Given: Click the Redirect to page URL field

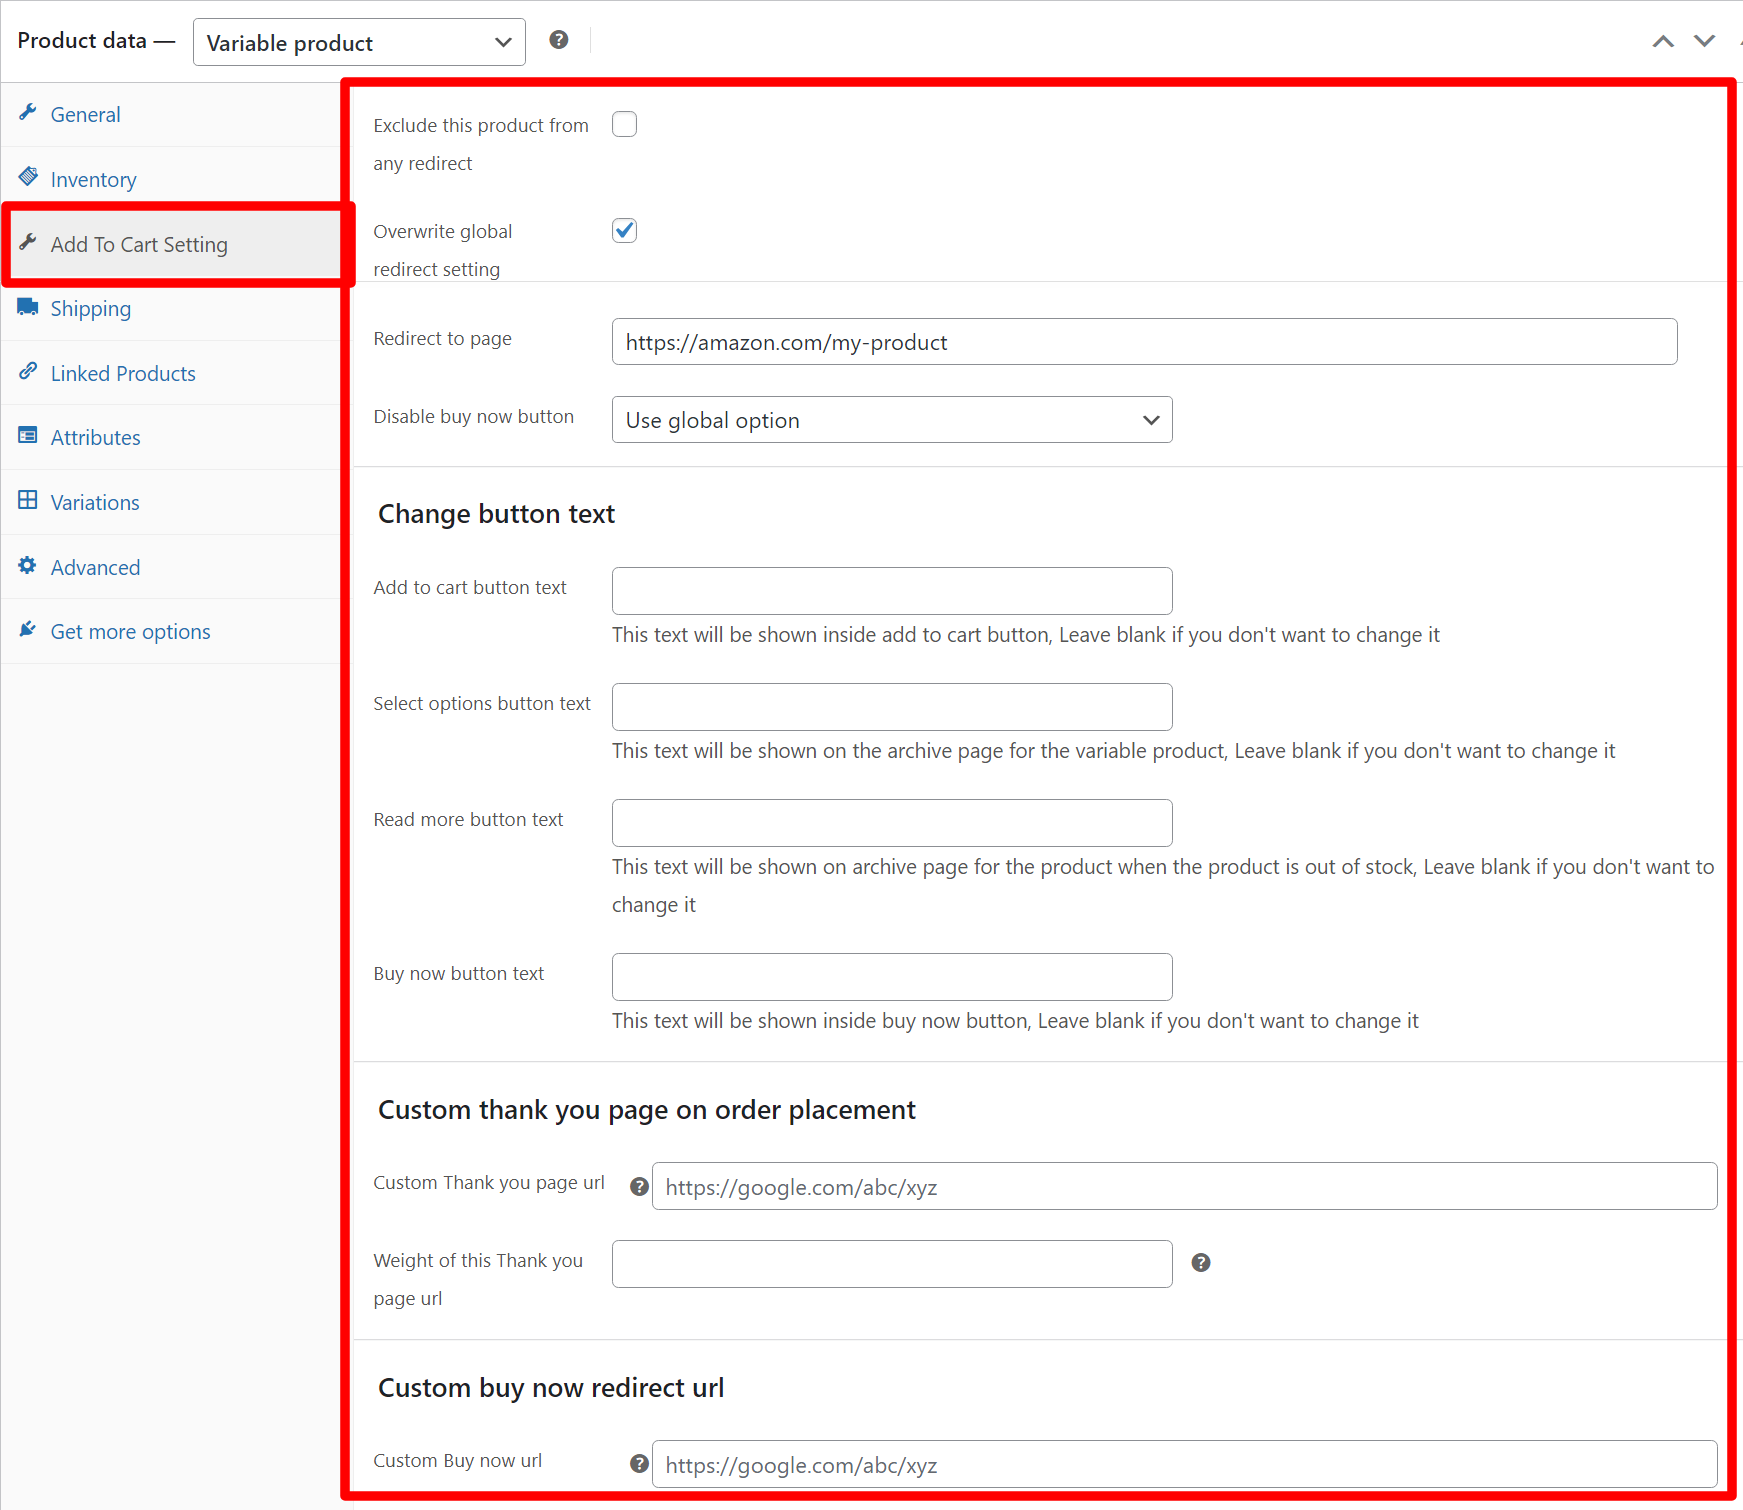Looking at the screenshot, I should coord(1144,343).
